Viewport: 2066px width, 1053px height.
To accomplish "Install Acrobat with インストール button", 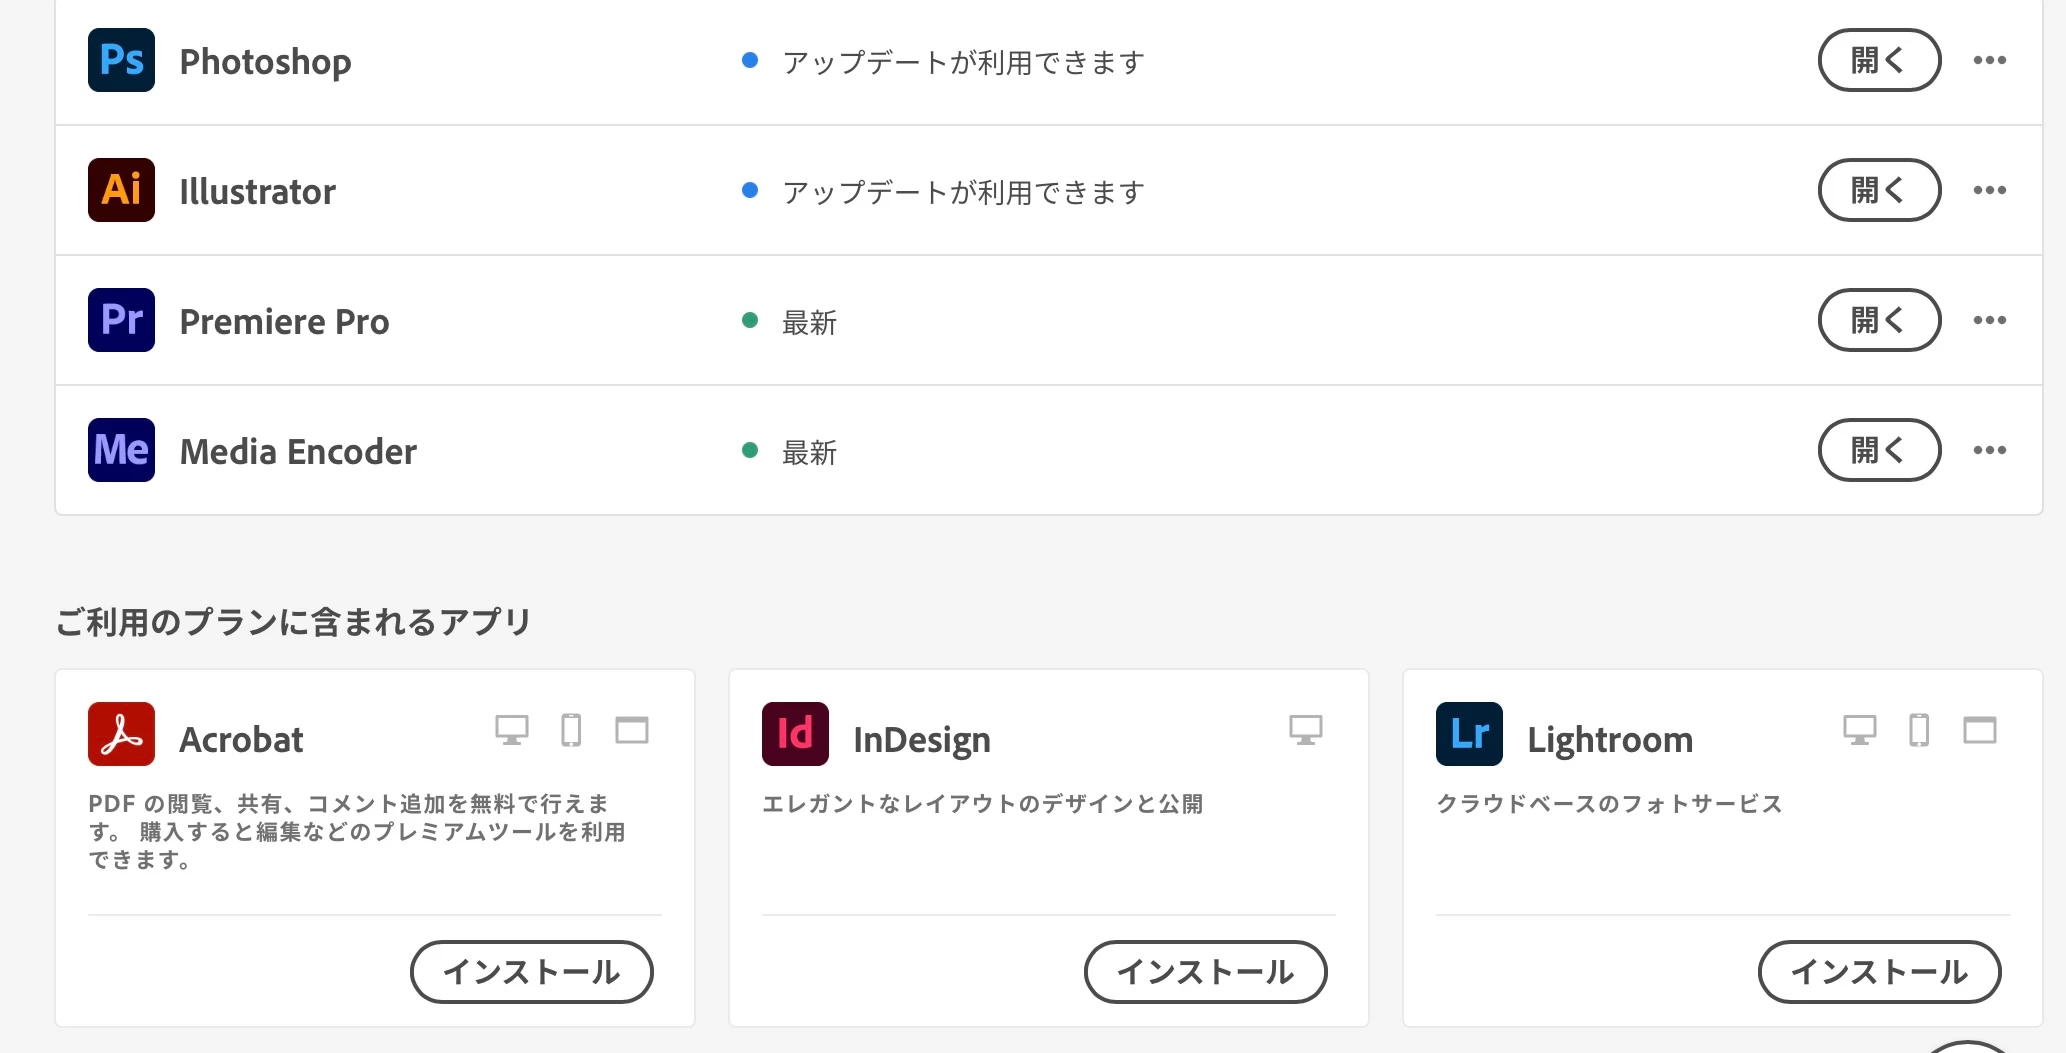I will click(532, 971).
